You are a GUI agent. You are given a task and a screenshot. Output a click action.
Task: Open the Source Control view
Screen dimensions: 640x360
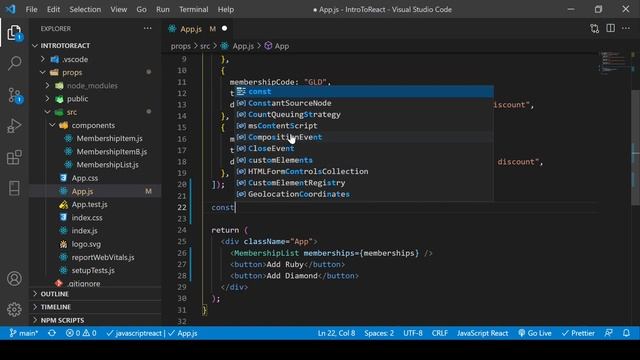[14, 95]
